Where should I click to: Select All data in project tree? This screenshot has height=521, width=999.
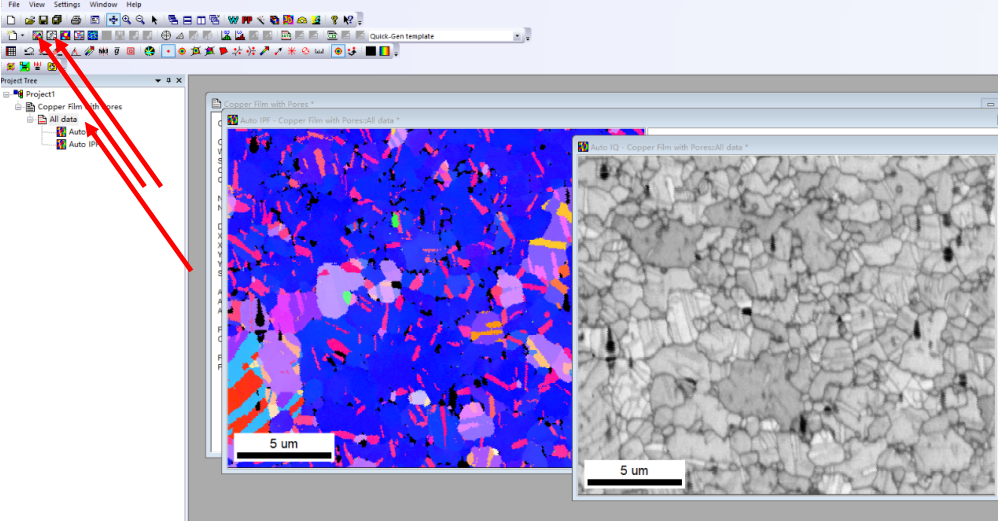63,119
